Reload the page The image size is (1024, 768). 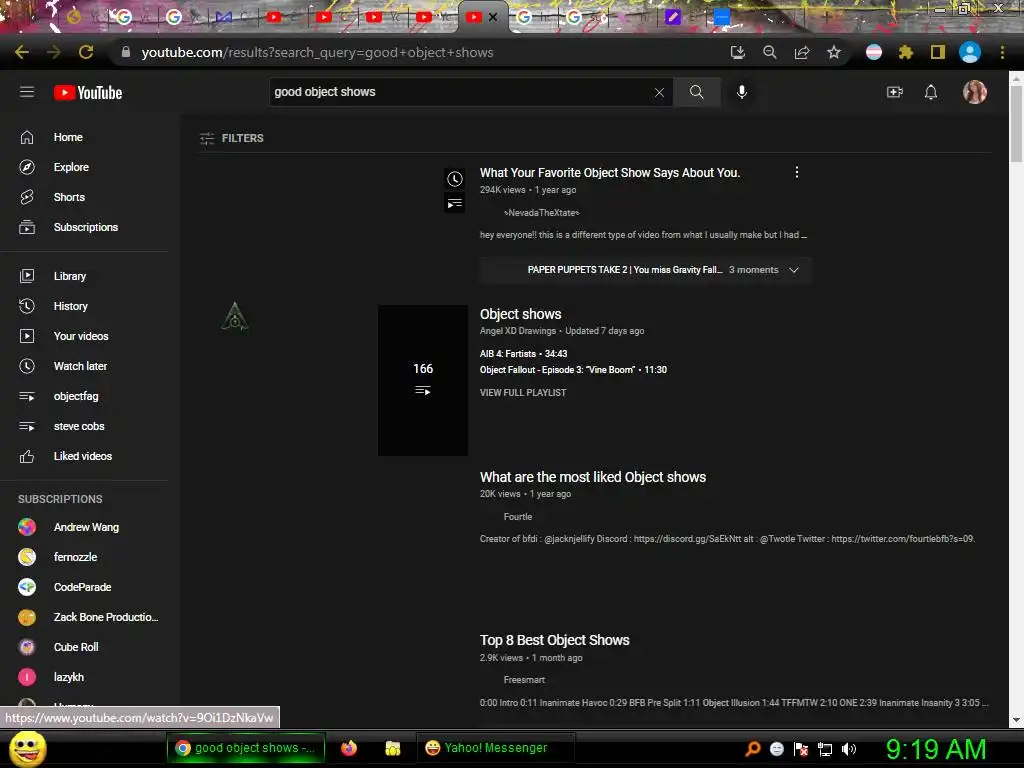pos(86,52)
